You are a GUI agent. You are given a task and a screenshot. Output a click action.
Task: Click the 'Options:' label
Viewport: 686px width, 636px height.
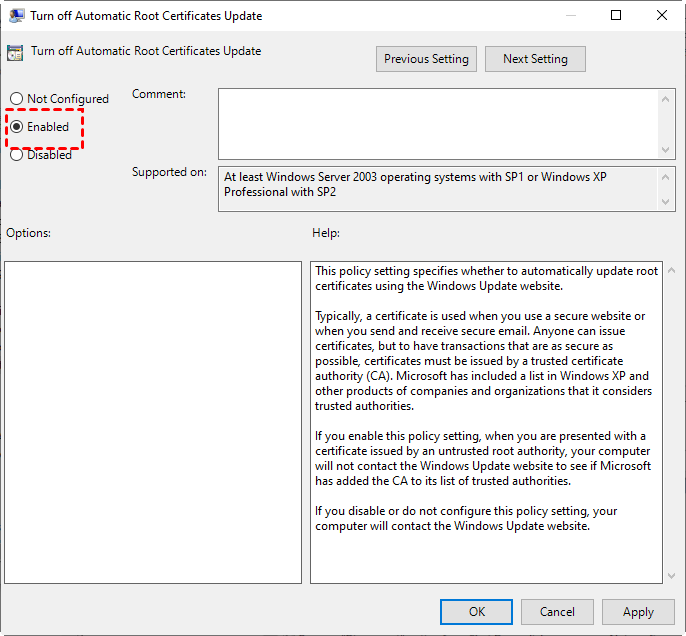pyautogui.click(x=28, y=233)
